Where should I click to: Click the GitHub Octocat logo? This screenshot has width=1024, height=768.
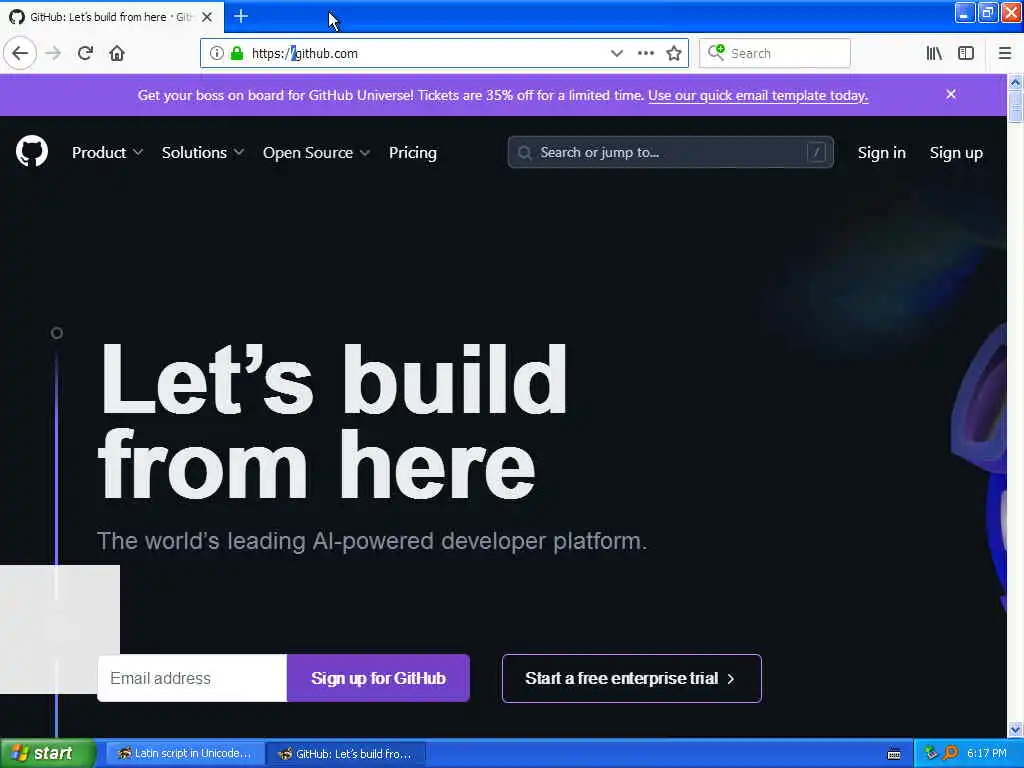(x=32, y=152)
